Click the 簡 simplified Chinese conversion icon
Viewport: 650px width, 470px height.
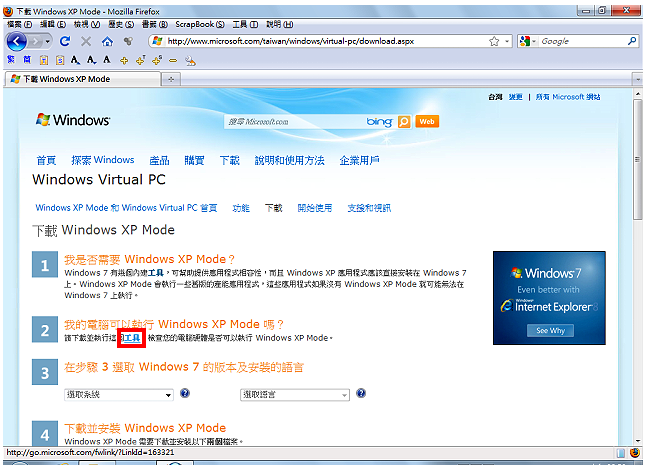27,60
